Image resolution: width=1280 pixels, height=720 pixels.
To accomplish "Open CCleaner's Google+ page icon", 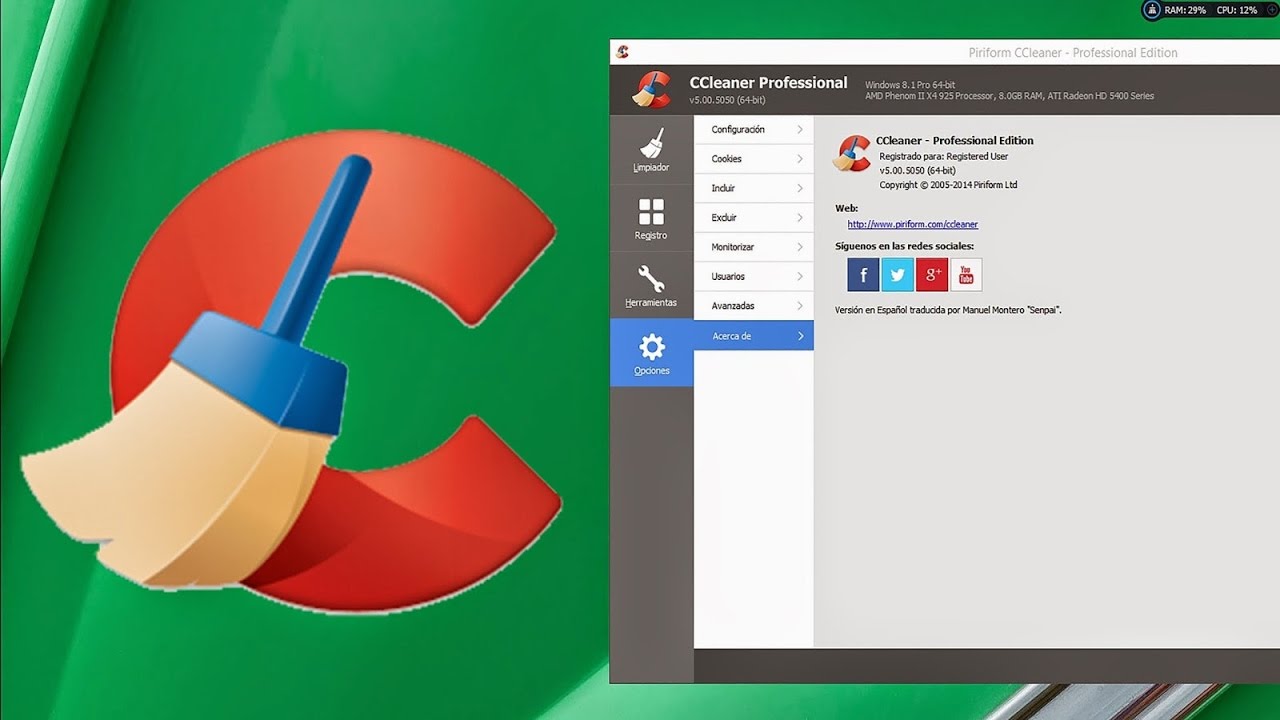I will pos(932,274).
